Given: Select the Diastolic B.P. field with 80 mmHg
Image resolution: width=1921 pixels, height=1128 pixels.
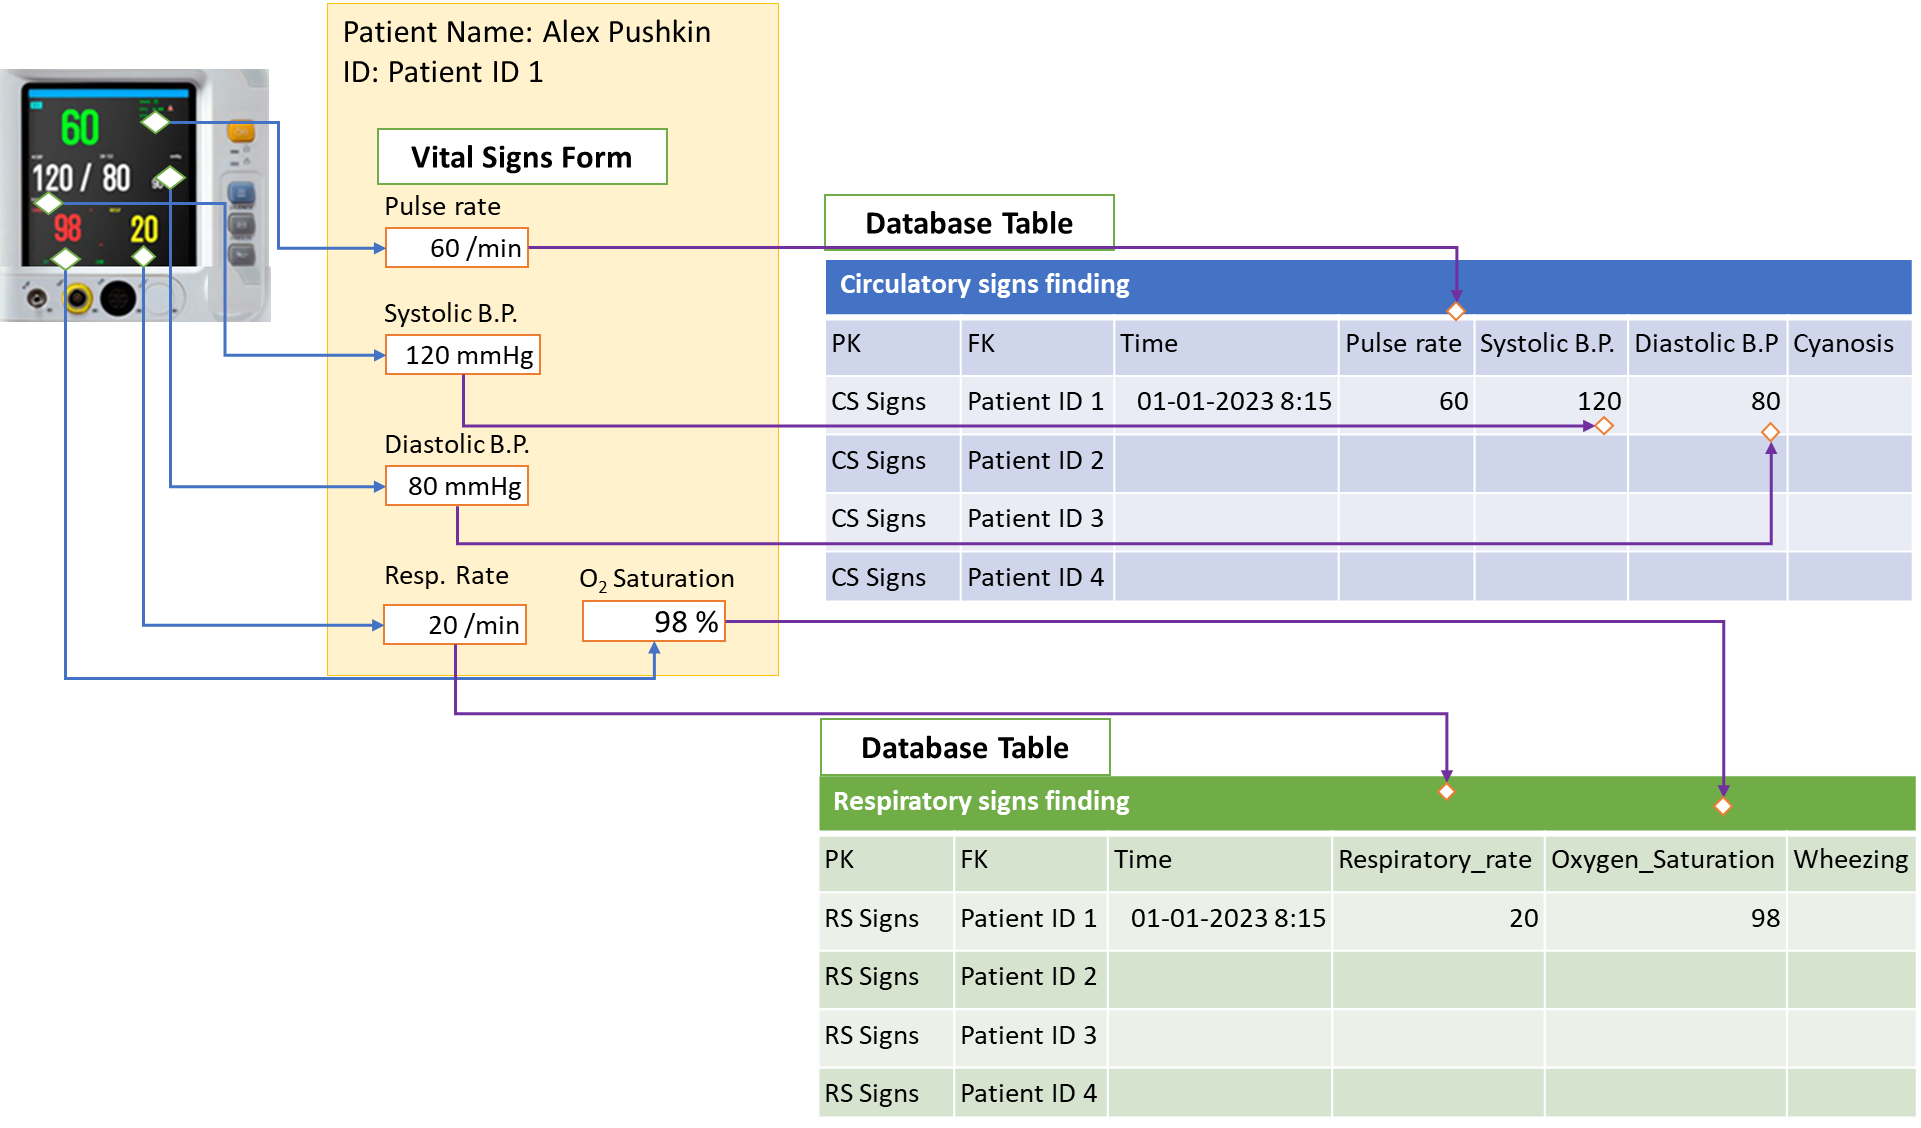Looking at the screenshot, I should (x=457, y=486).
